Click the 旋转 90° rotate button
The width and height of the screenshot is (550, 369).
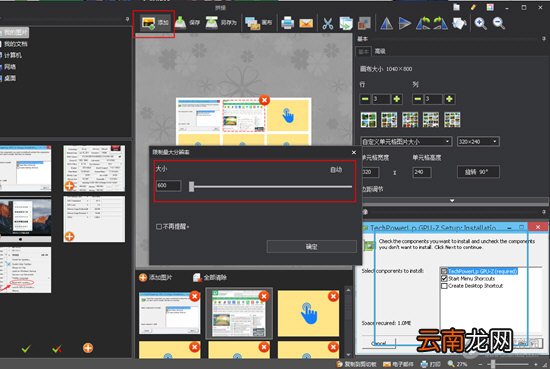click(478, 172)
